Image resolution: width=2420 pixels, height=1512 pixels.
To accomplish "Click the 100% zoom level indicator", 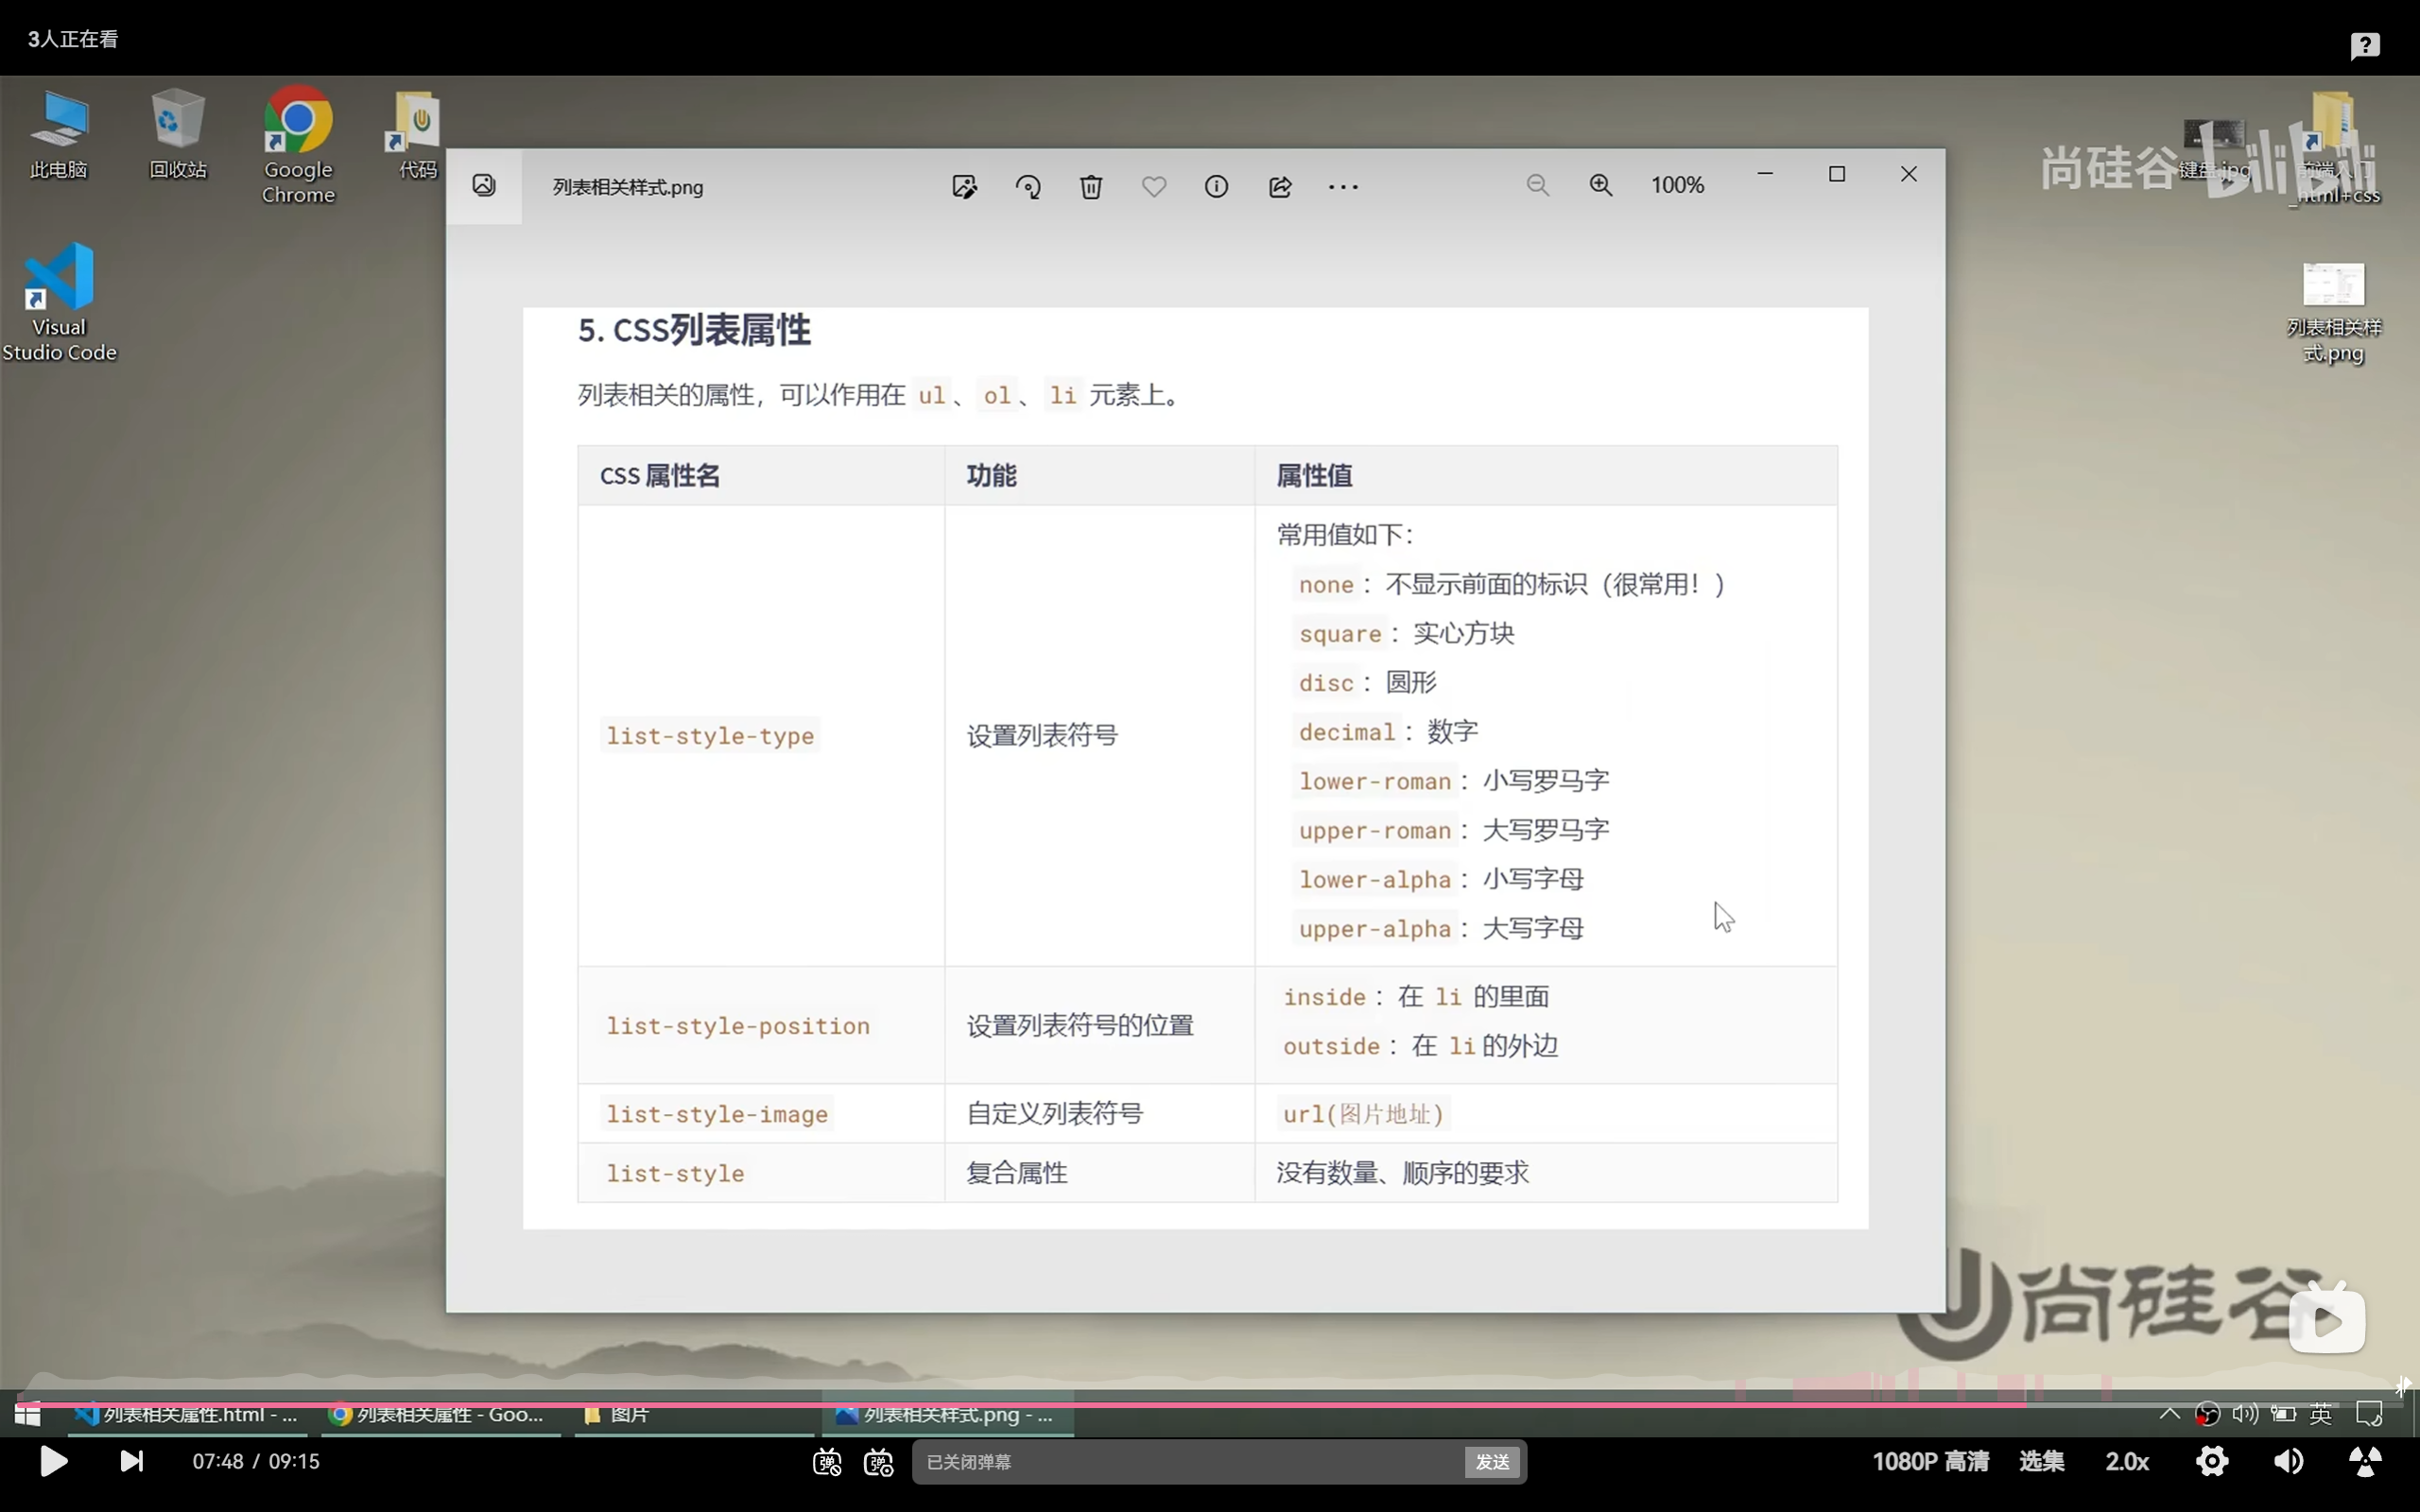I will pos(1677,185).
